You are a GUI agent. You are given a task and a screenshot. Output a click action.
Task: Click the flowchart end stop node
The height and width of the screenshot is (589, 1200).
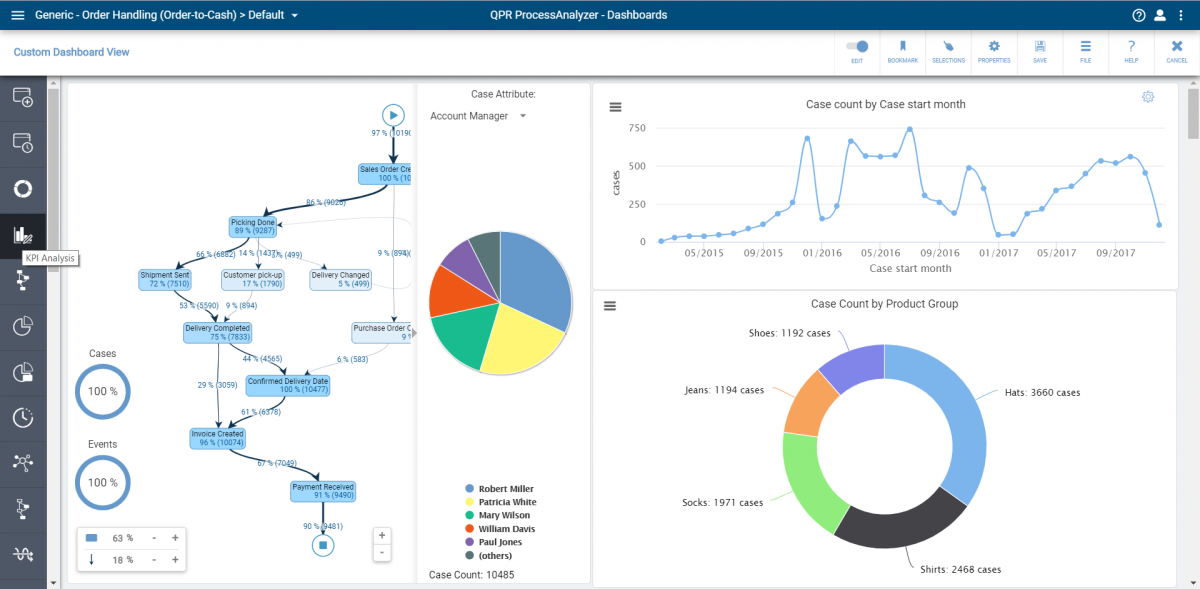tap(322, 545)
